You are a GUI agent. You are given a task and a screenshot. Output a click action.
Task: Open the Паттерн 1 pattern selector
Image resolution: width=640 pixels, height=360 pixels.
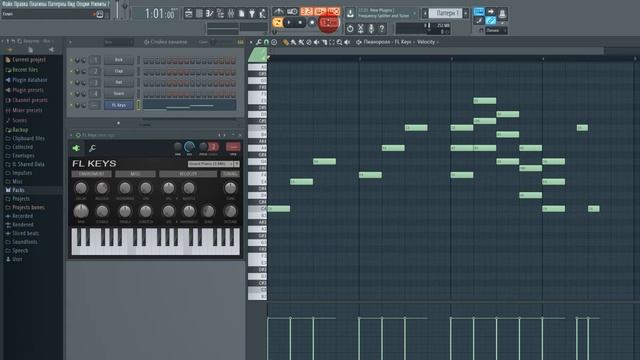point(445,13)
